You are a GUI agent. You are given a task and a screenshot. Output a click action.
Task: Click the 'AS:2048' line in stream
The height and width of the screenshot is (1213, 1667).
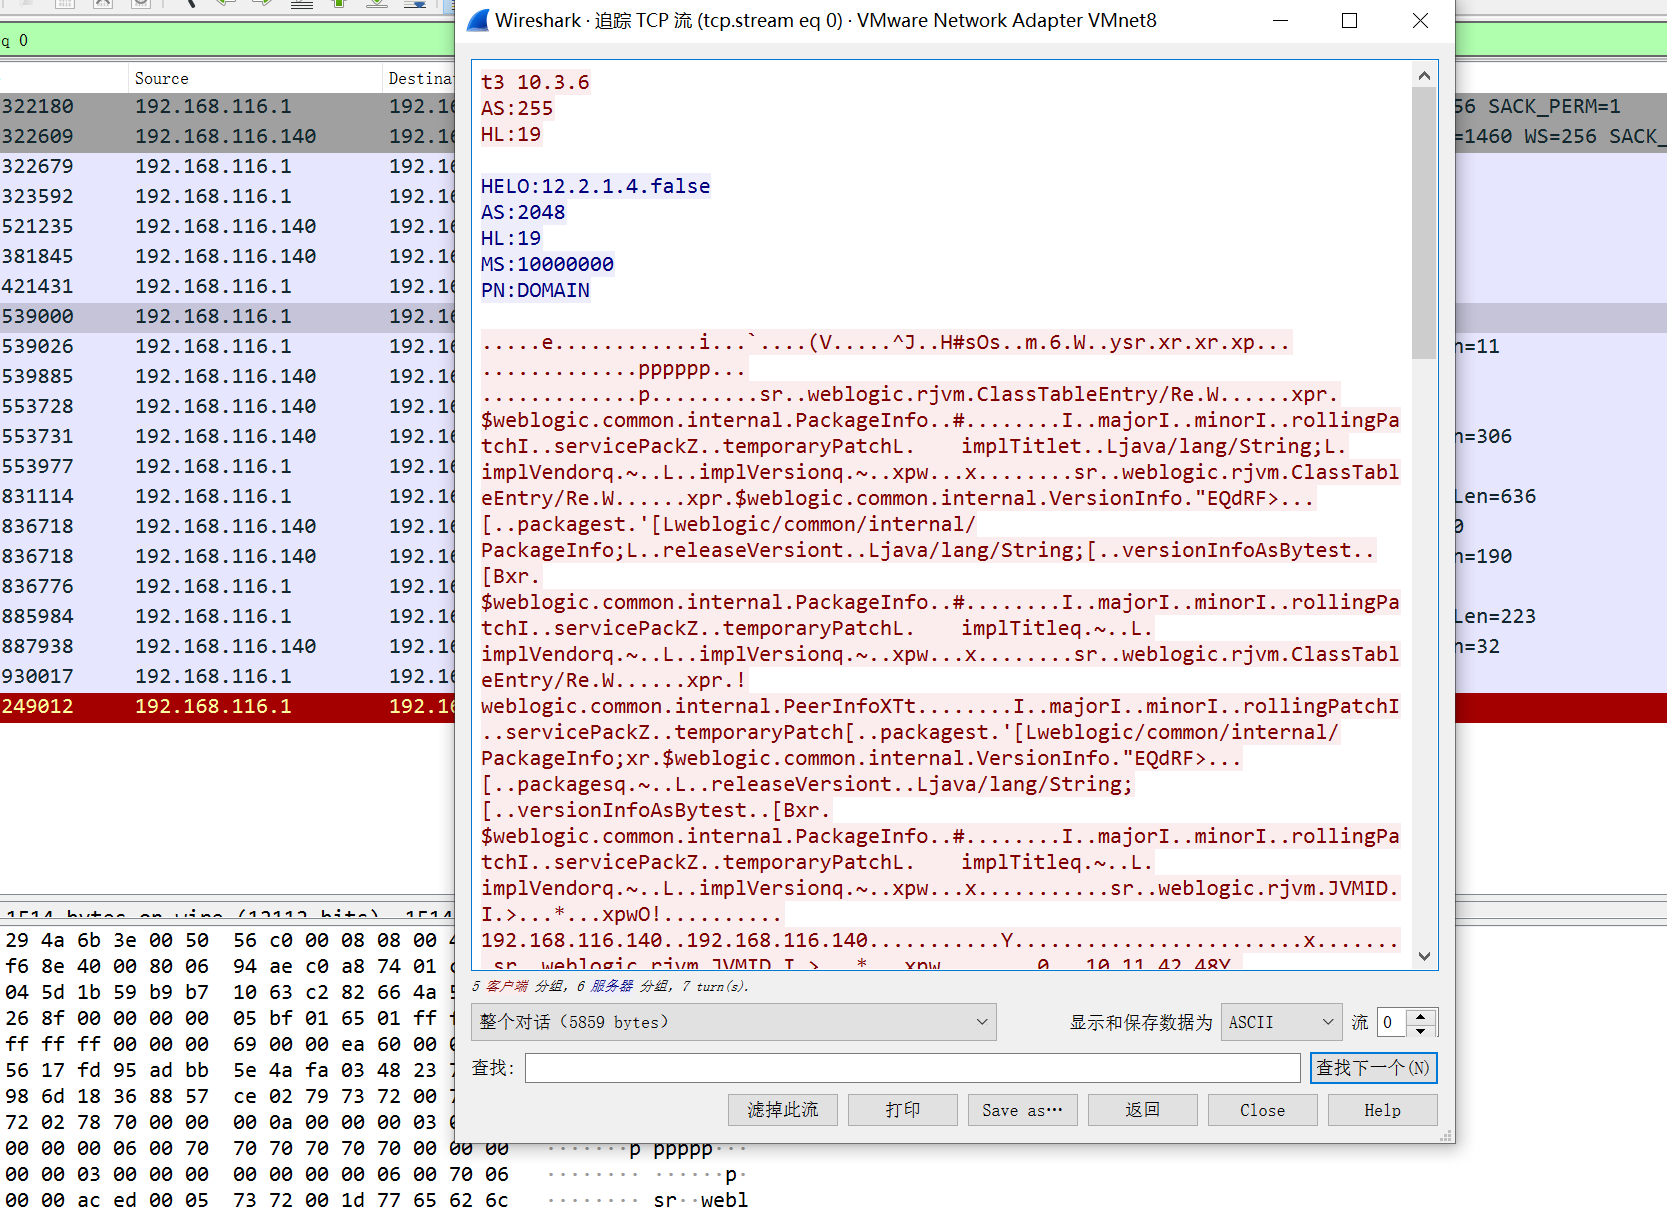523,212
